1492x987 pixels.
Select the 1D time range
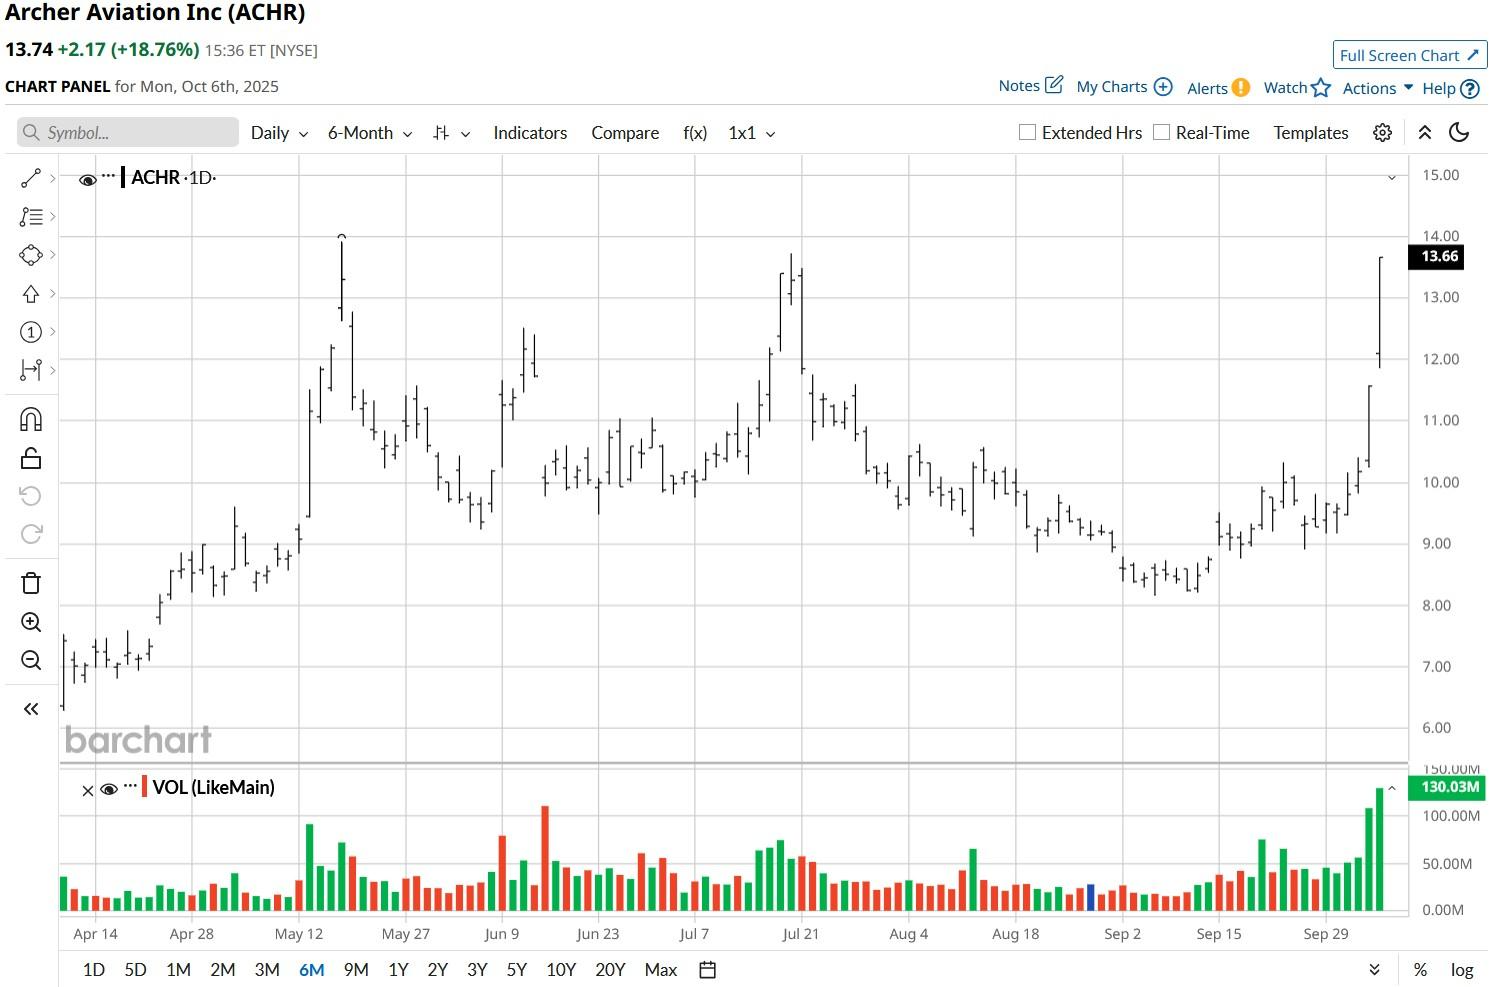point(94,970)
